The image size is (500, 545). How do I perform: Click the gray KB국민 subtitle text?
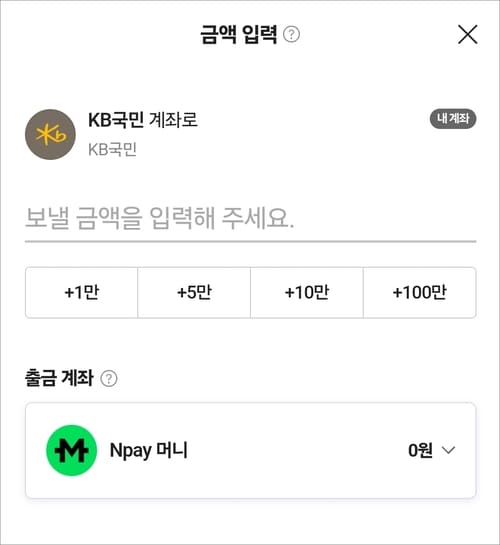(x=112, y=149)
